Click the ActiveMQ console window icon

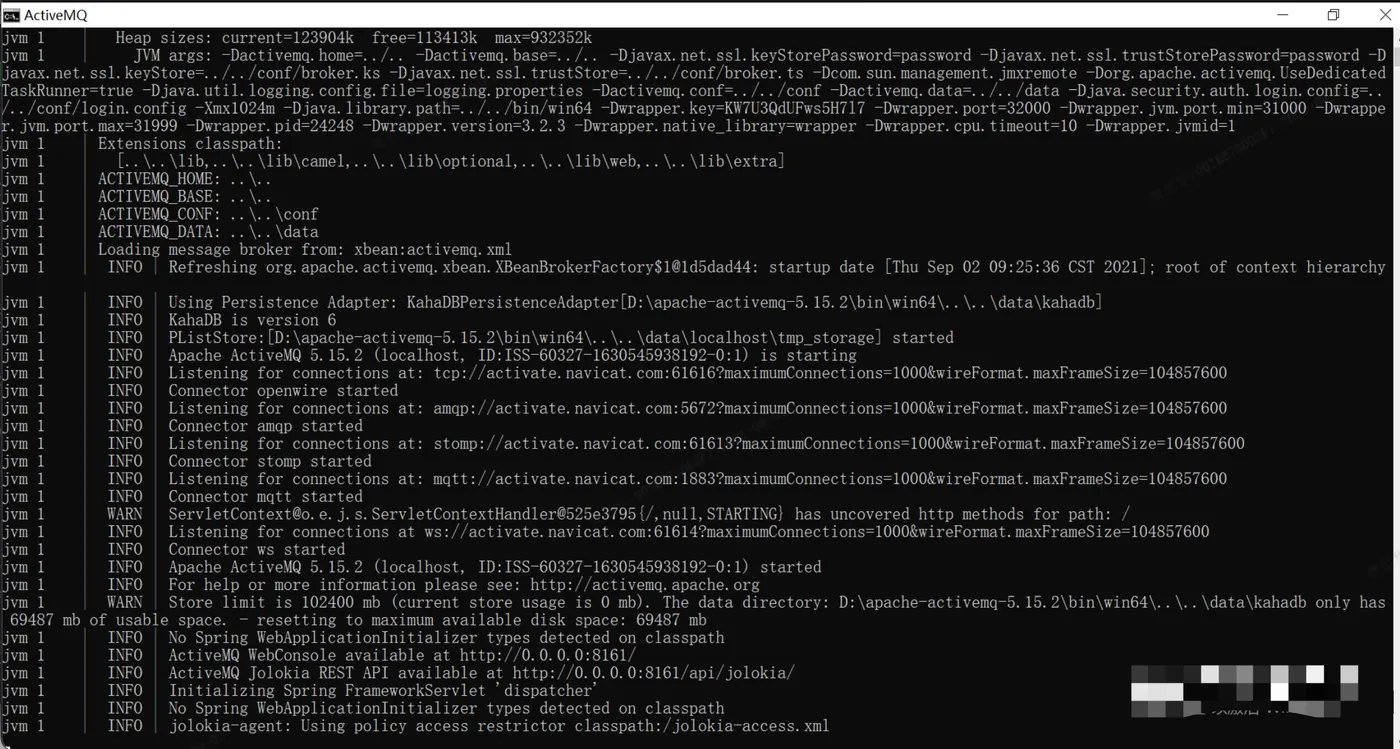(10, 15)
